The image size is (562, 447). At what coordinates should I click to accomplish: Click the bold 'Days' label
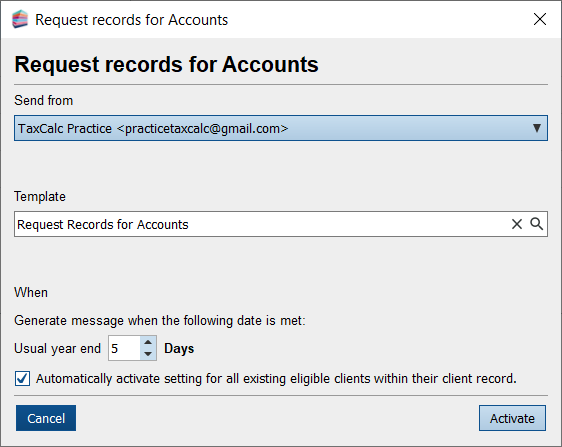pos(179,348)
